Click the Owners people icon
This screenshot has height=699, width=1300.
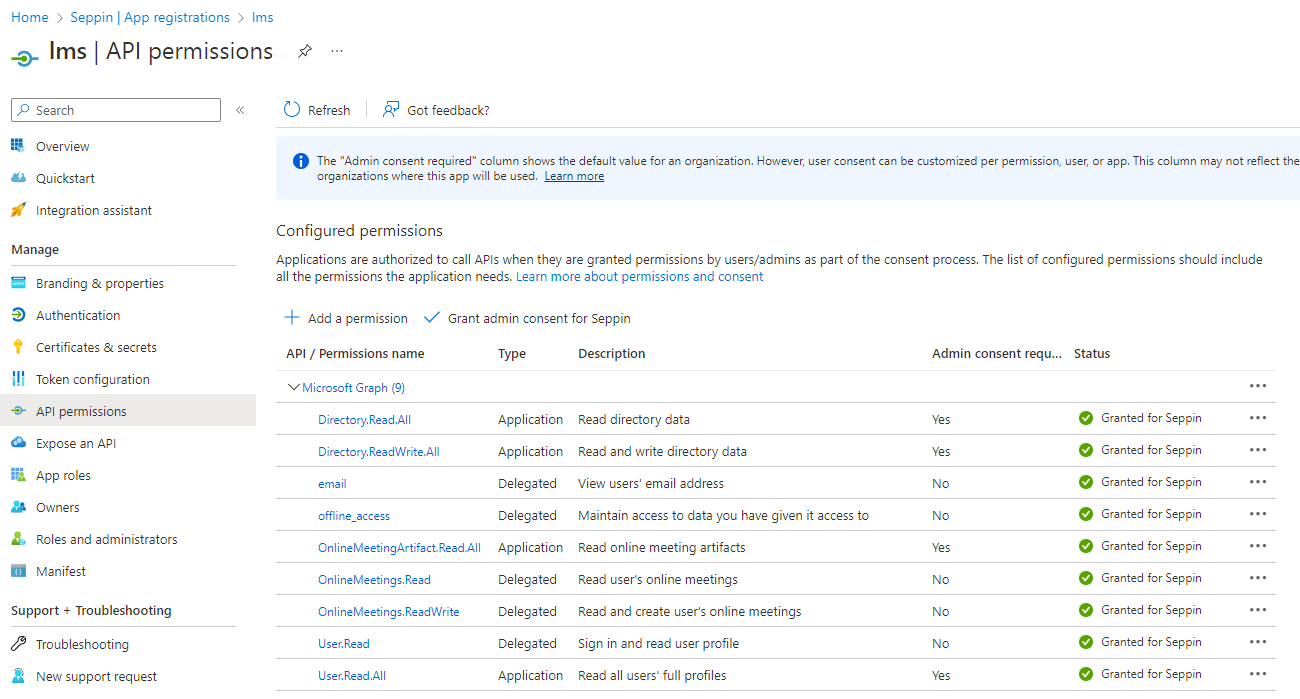click(x=18, y=507)
